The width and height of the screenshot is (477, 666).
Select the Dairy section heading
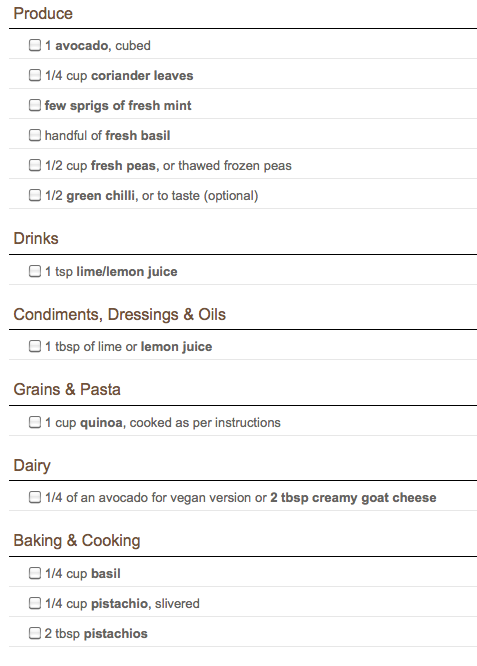(x=32, y=466)
